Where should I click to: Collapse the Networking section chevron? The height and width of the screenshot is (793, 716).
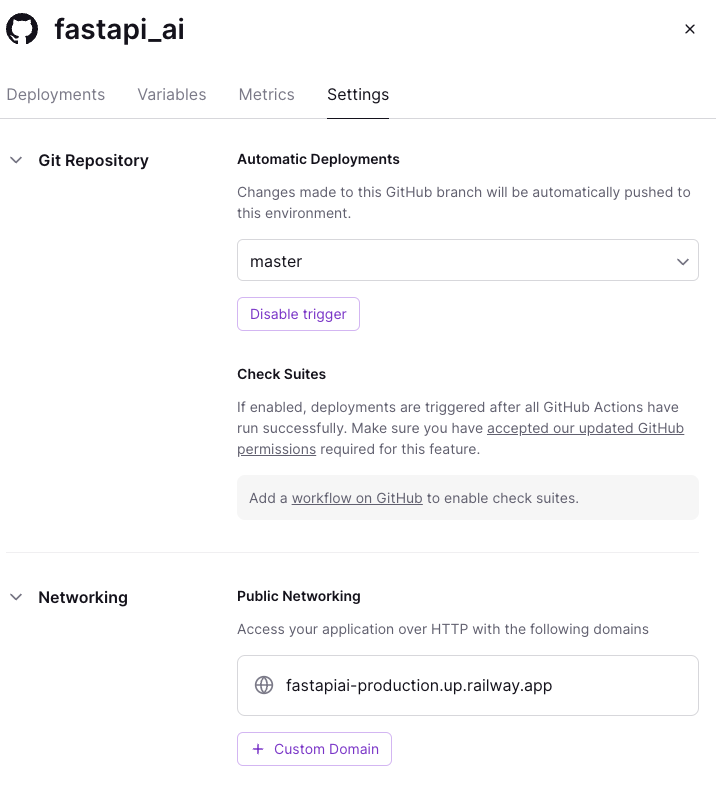(x=16, y=597)
